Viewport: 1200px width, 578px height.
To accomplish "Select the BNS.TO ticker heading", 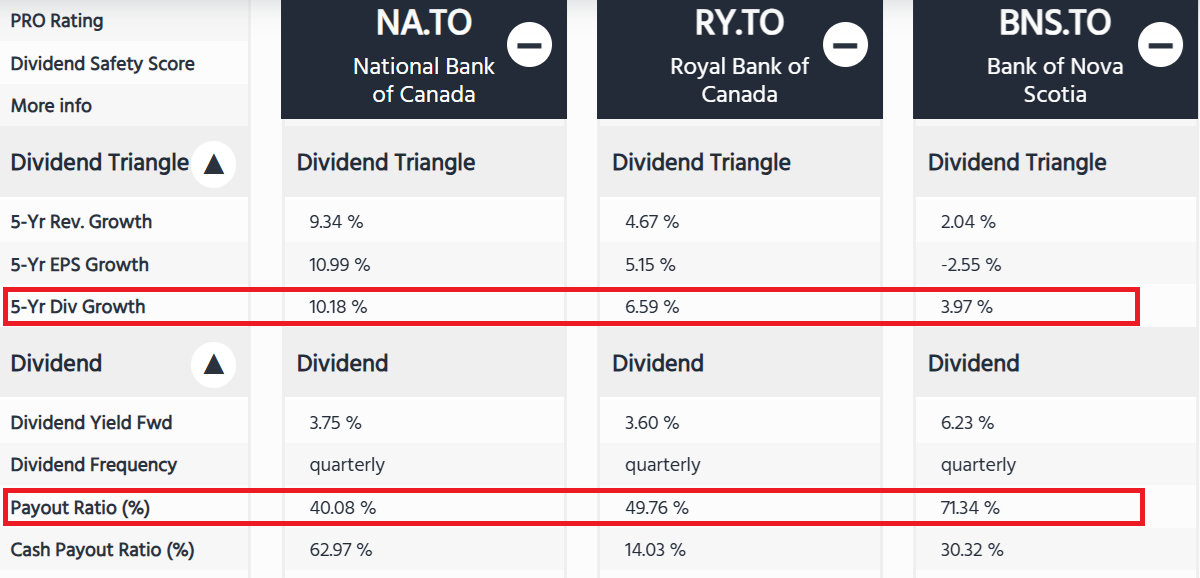I will point(1055,23).
